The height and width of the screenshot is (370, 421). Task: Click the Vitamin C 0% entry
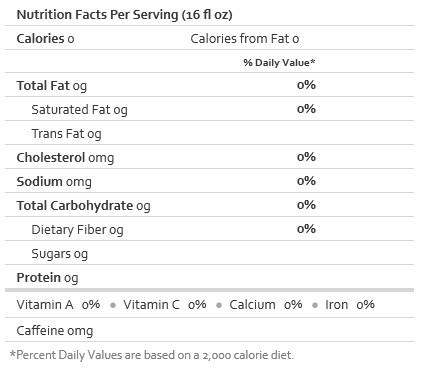tap(165, 305)
